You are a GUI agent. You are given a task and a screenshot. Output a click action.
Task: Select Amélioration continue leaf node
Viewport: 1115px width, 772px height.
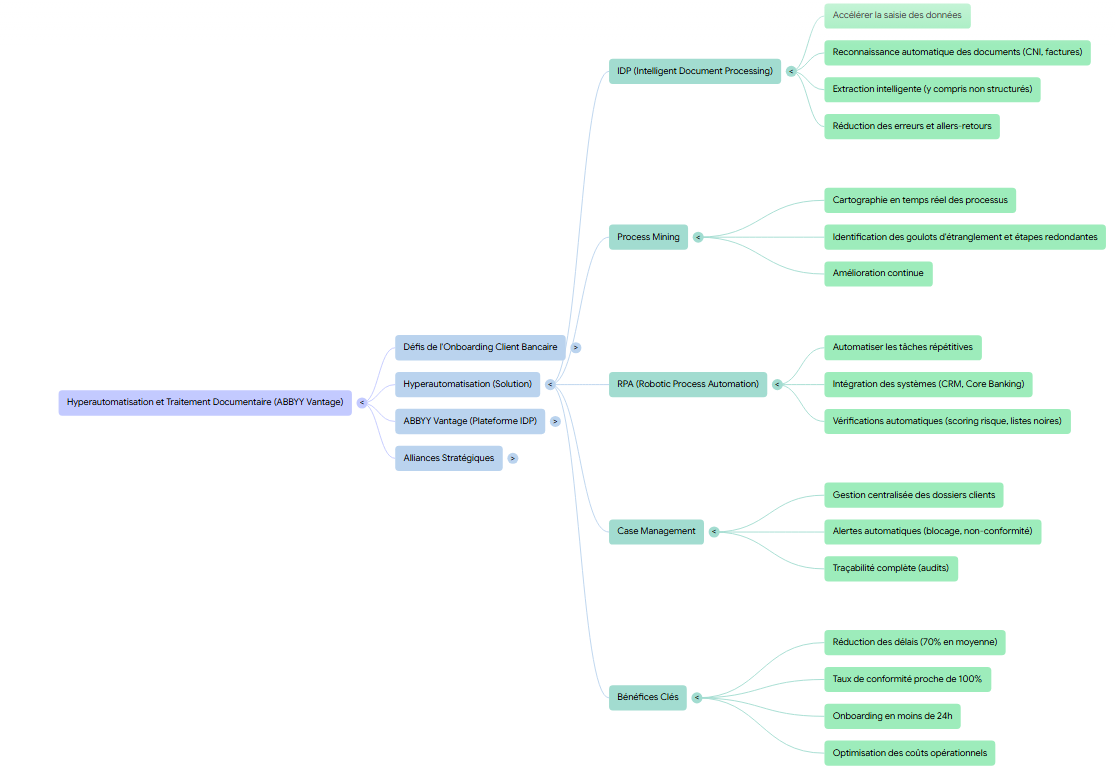pos(877,273)
